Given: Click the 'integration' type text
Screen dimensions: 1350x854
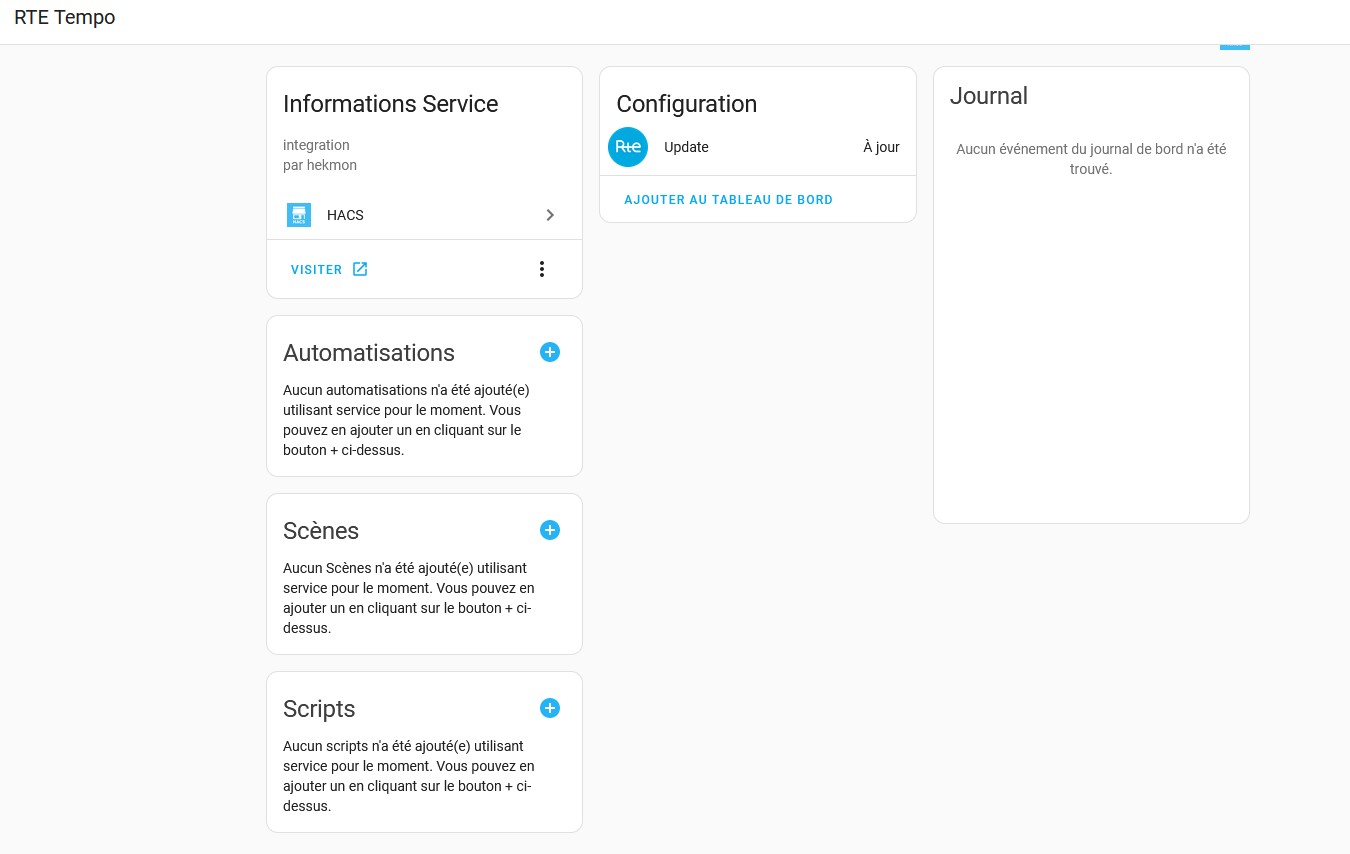Looking at the screenshot, I should pos(316,145).
